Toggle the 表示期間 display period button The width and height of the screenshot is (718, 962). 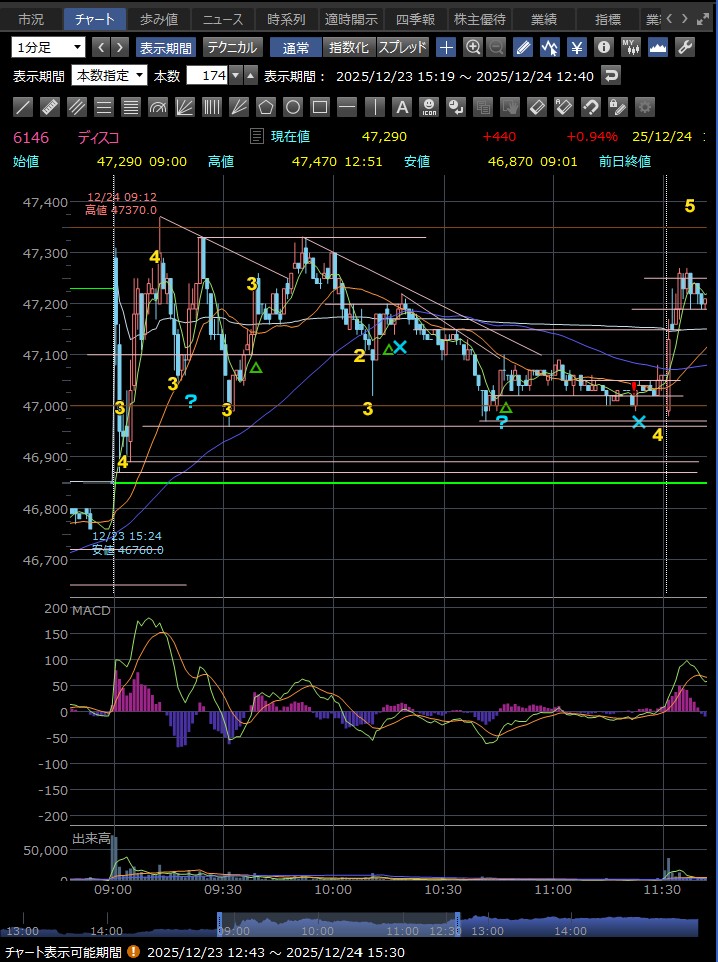pos(166,47)
